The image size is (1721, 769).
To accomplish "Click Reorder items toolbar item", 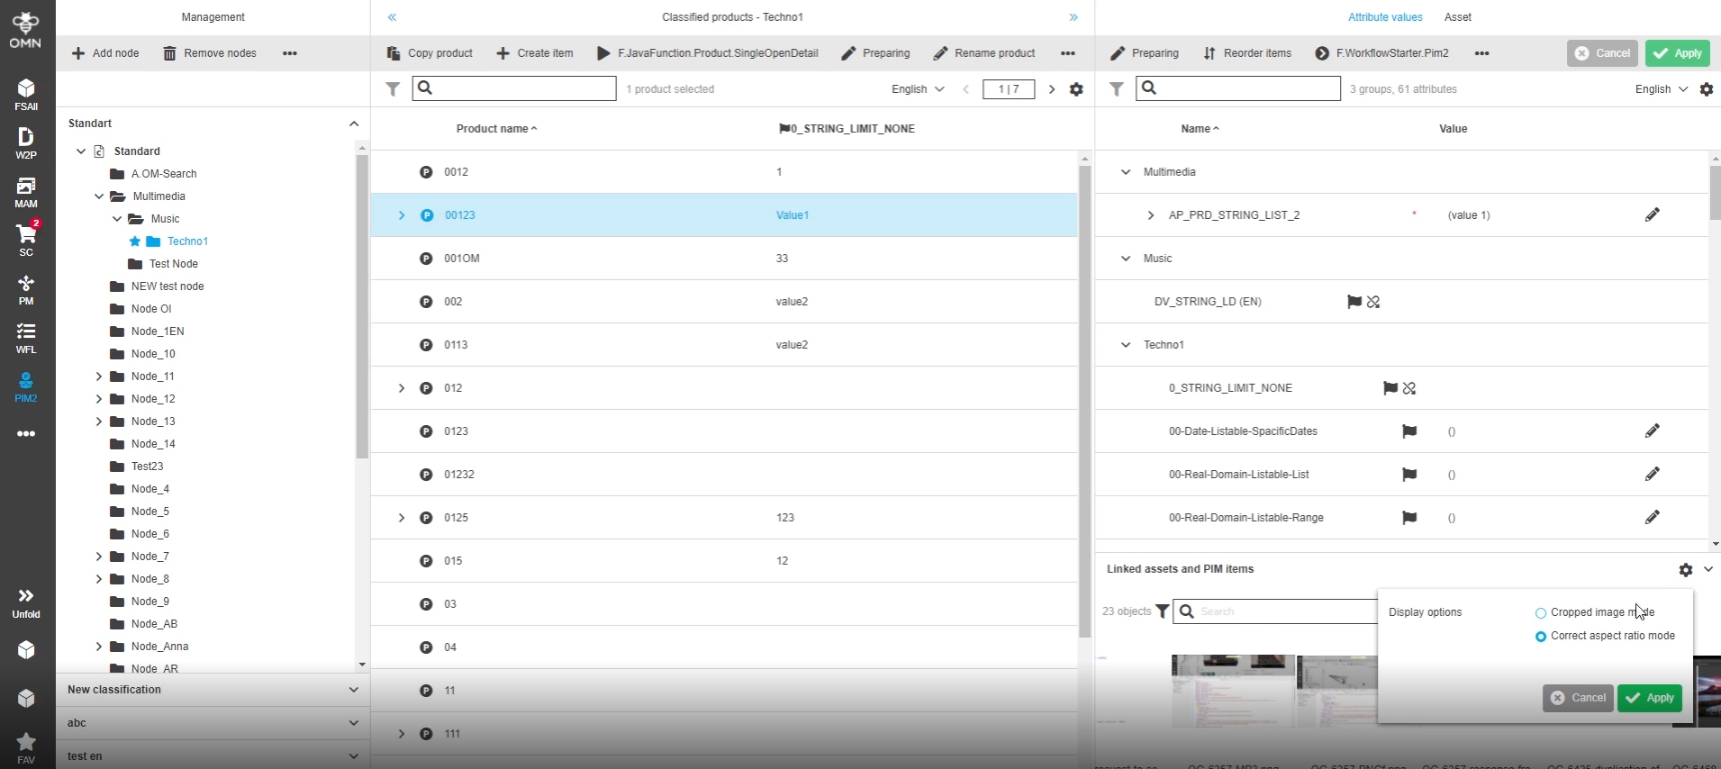I will coord(1247,53).
